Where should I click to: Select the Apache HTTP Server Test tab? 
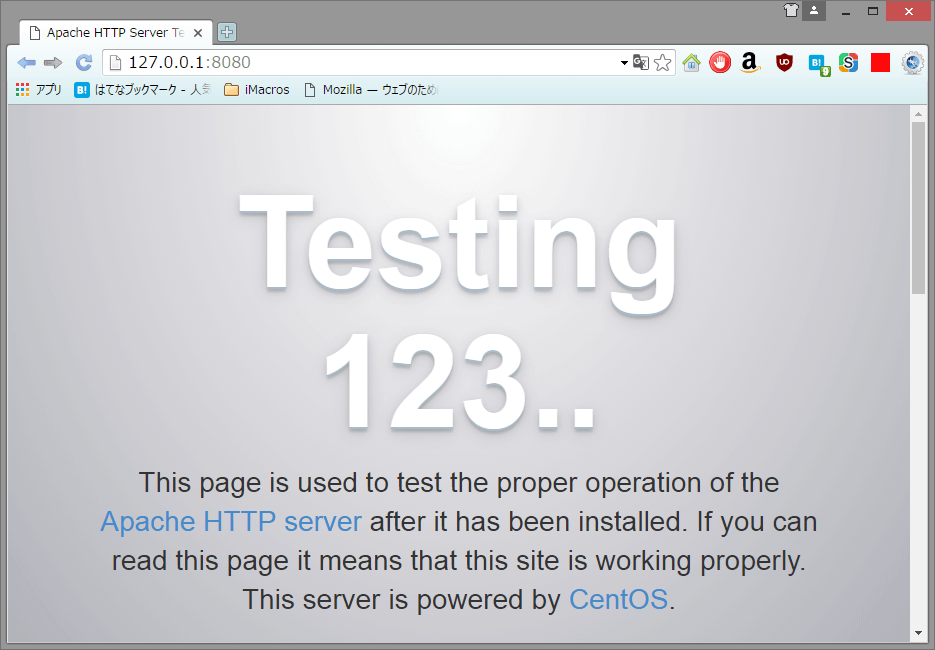point(116,33)
